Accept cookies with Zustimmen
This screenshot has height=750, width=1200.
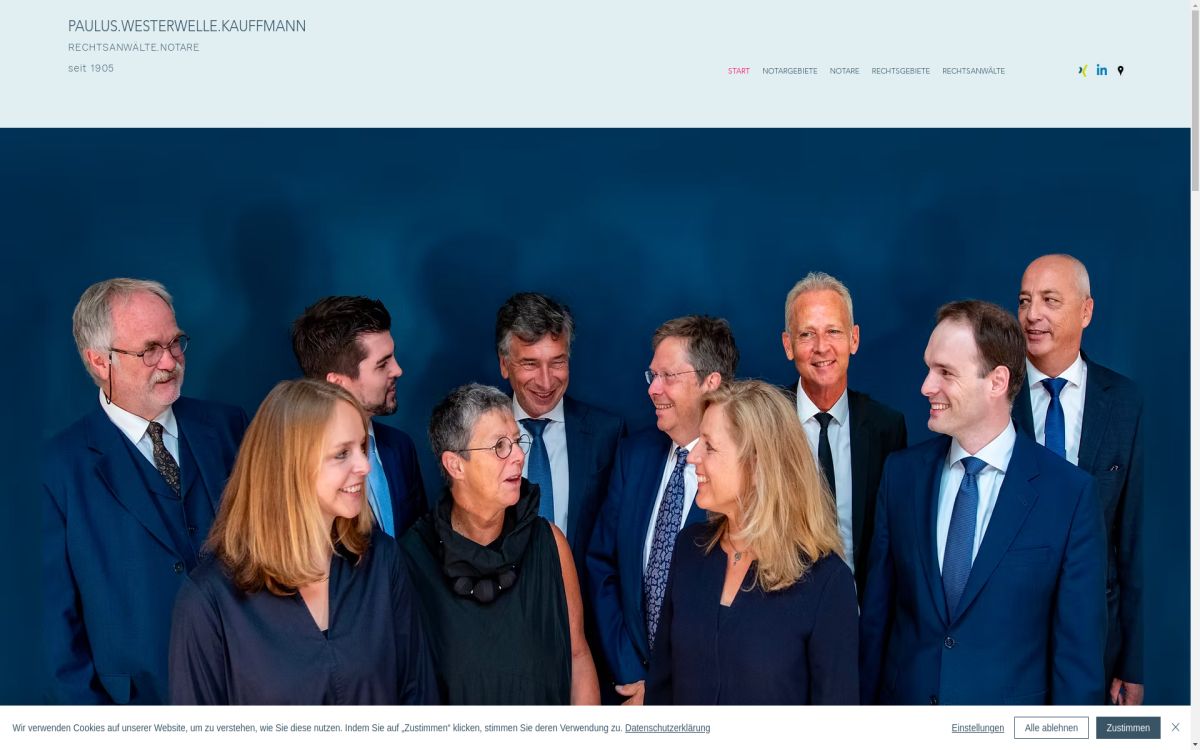click(x=1128, y=728)
